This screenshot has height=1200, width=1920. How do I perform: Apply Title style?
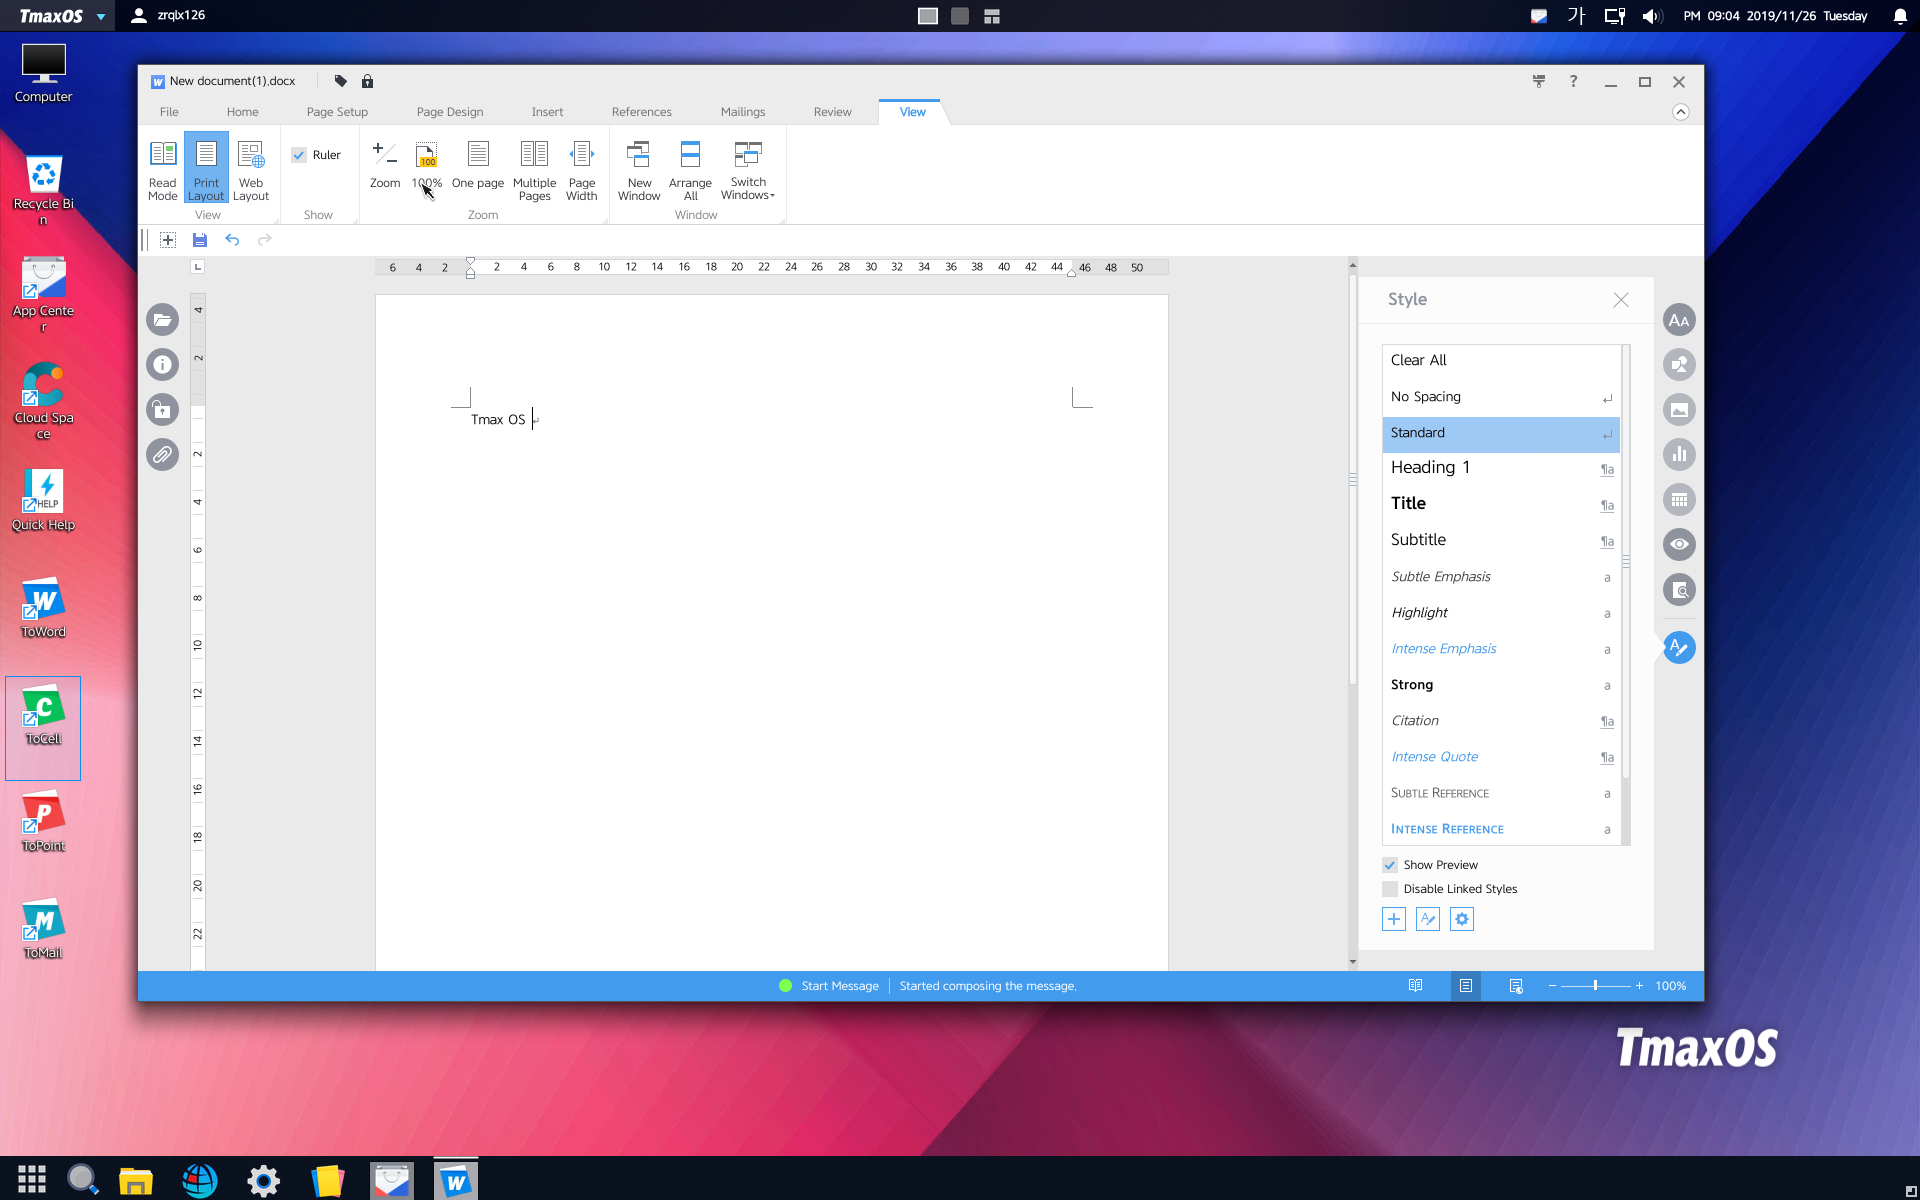(1500, 505)
